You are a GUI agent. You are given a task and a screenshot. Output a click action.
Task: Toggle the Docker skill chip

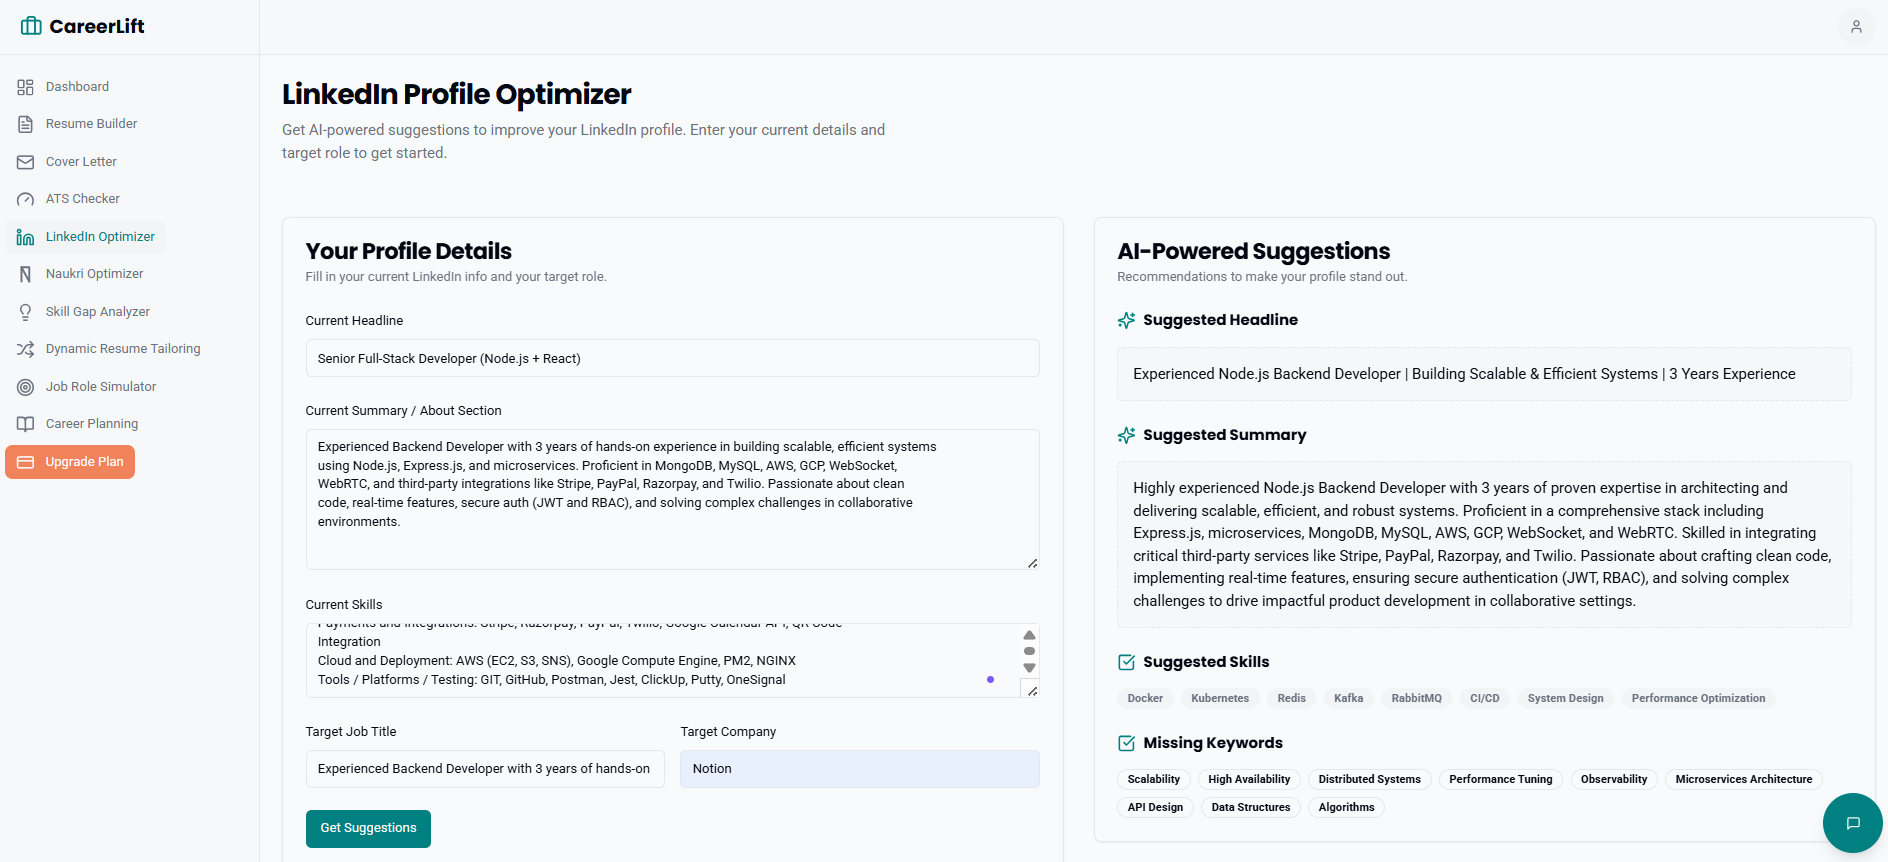1144,697
